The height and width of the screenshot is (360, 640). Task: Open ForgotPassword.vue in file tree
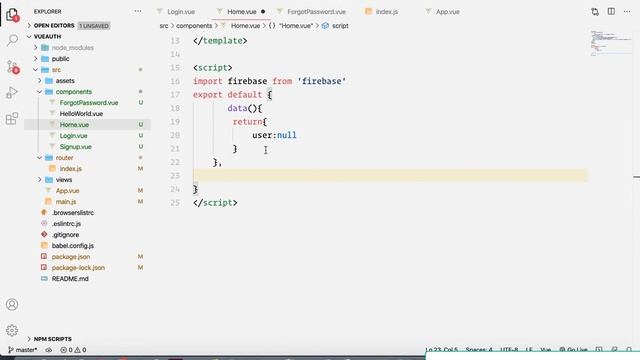[89, 103]
